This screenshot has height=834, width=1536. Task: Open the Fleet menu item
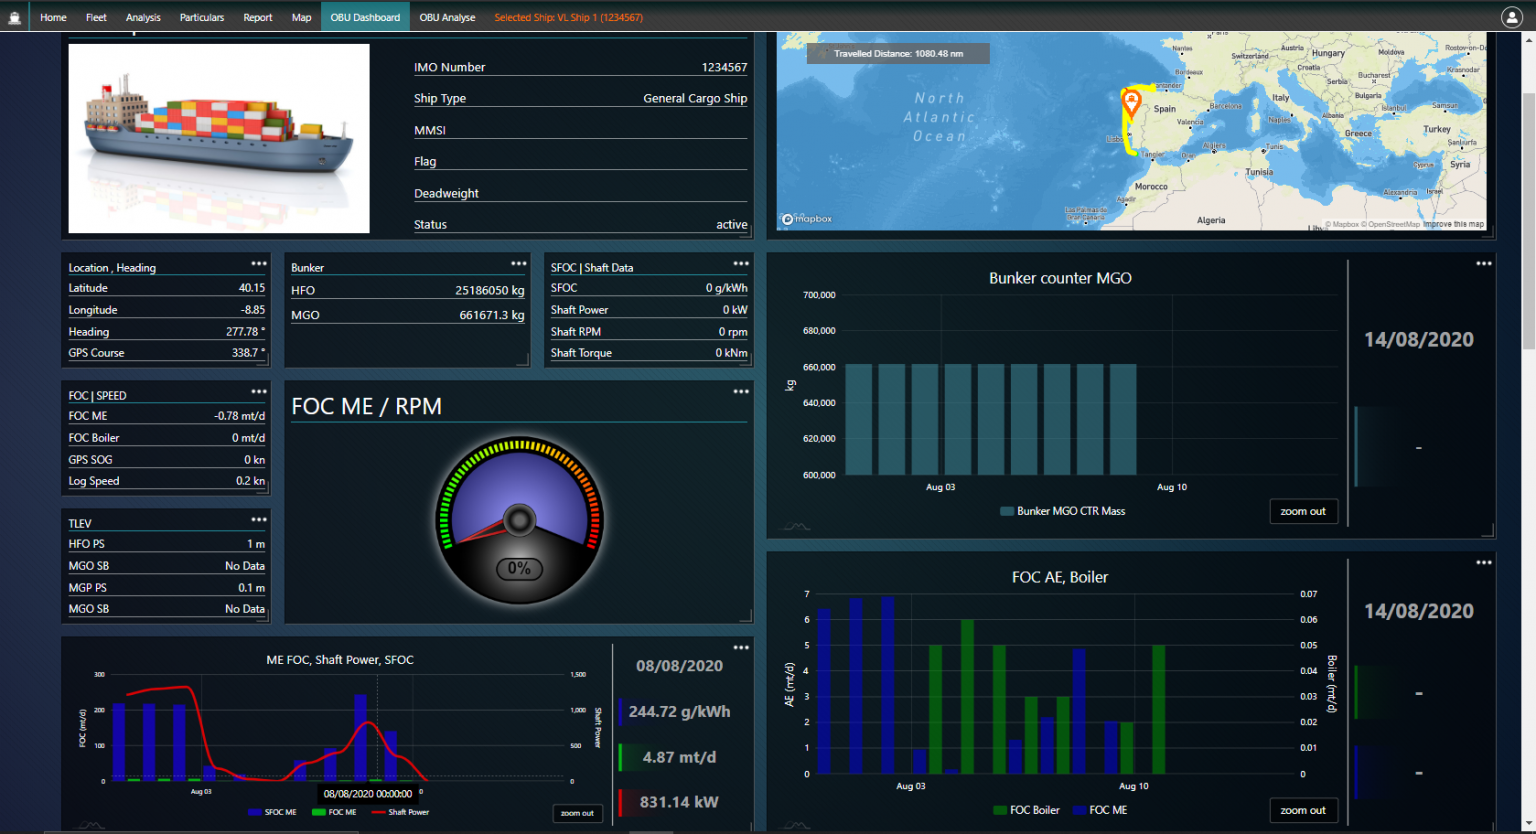[96, 16]
